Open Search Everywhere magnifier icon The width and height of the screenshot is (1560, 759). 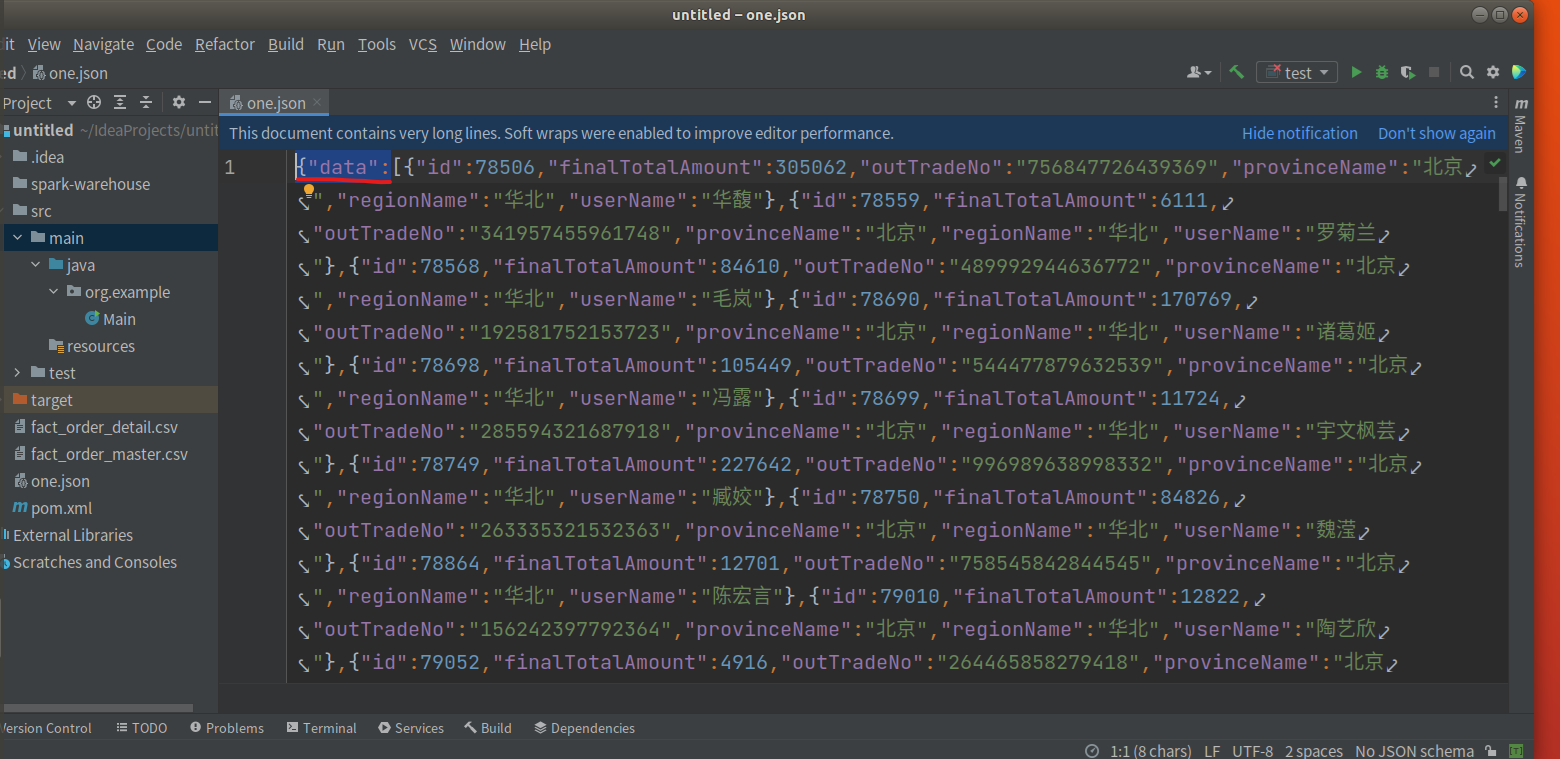tap(1466, 72)
